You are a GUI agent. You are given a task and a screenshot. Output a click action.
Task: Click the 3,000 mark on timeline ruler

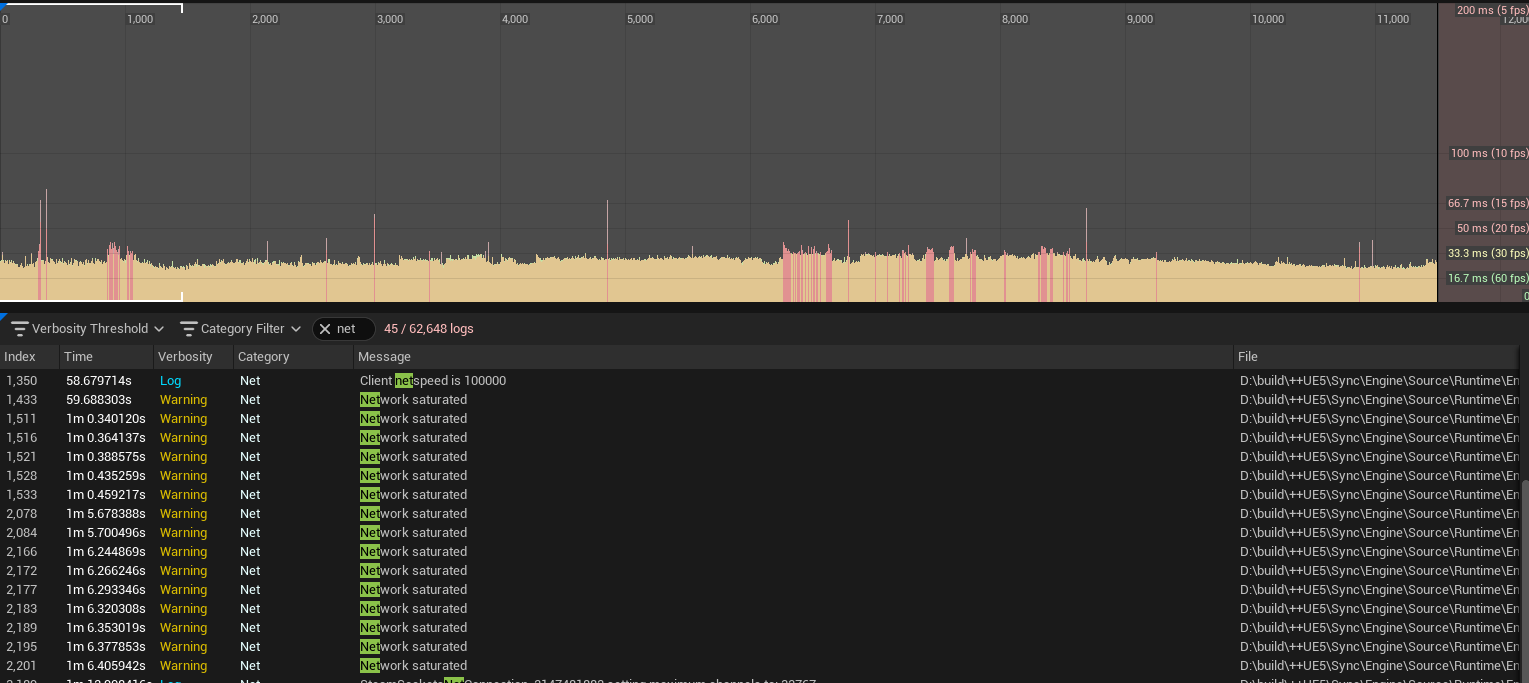click(389, 19)
